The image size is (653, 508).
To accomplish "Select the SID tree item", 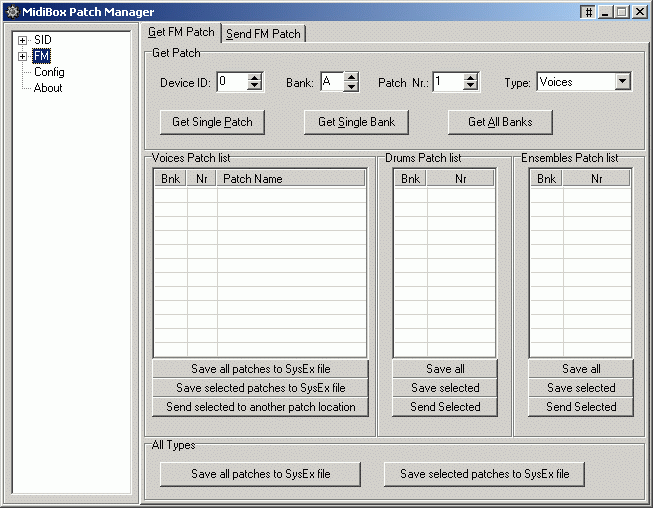I will point(42,40).
